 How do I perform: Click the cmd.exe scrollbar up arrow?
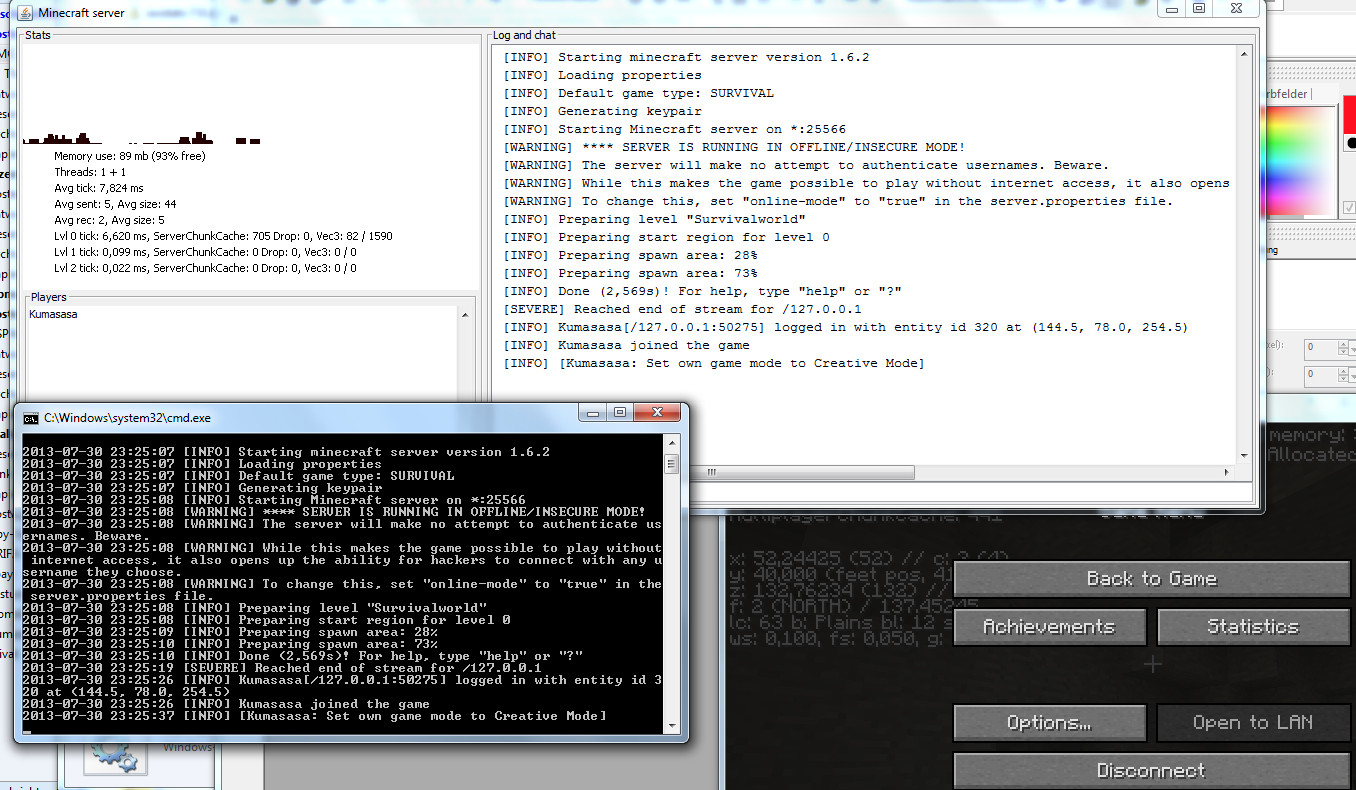coord(671,443)
